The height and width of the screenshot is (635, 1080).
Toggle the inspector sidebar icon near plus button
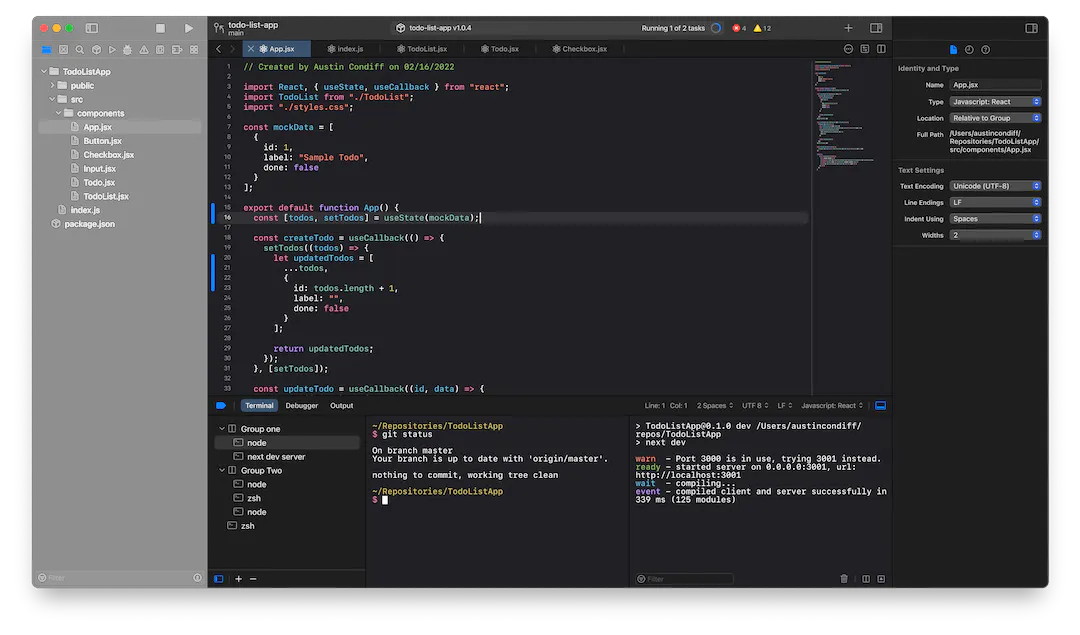pyautogui.click(x=876, y=28)
